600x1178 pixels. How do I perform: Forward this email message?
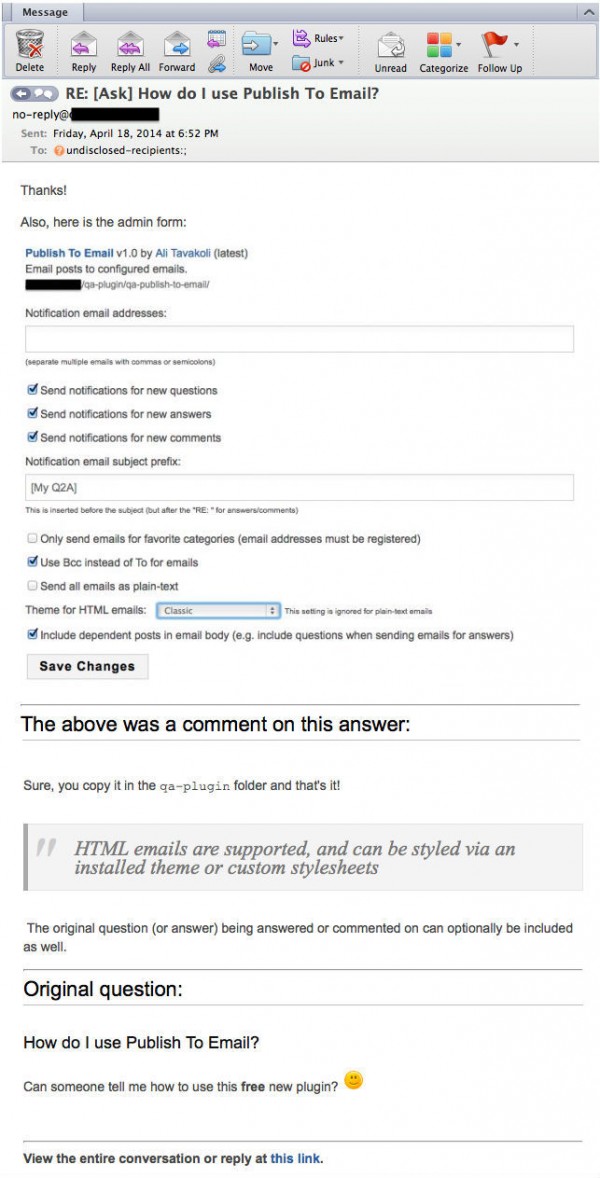176,46
